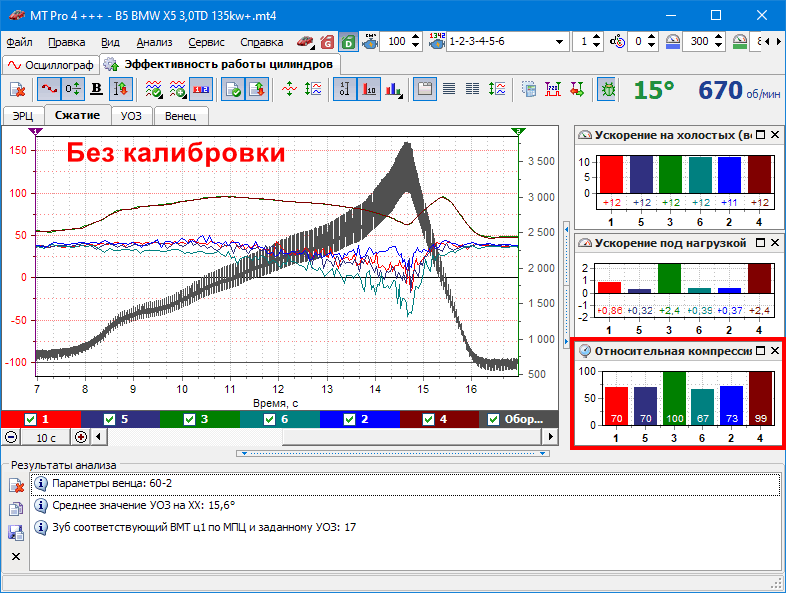Click the single-column lines icon
The image size is (786, 593).
point(449,90)
